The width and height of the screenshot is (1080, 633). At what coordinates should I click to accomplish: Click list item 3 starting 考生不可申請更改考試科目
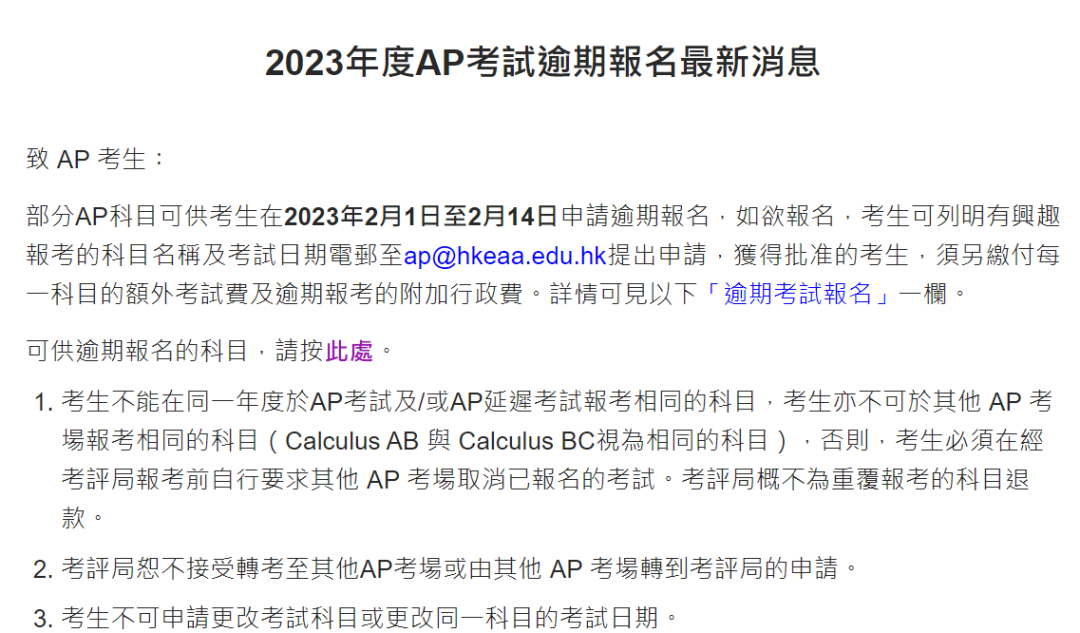click(x=370, y=617)
